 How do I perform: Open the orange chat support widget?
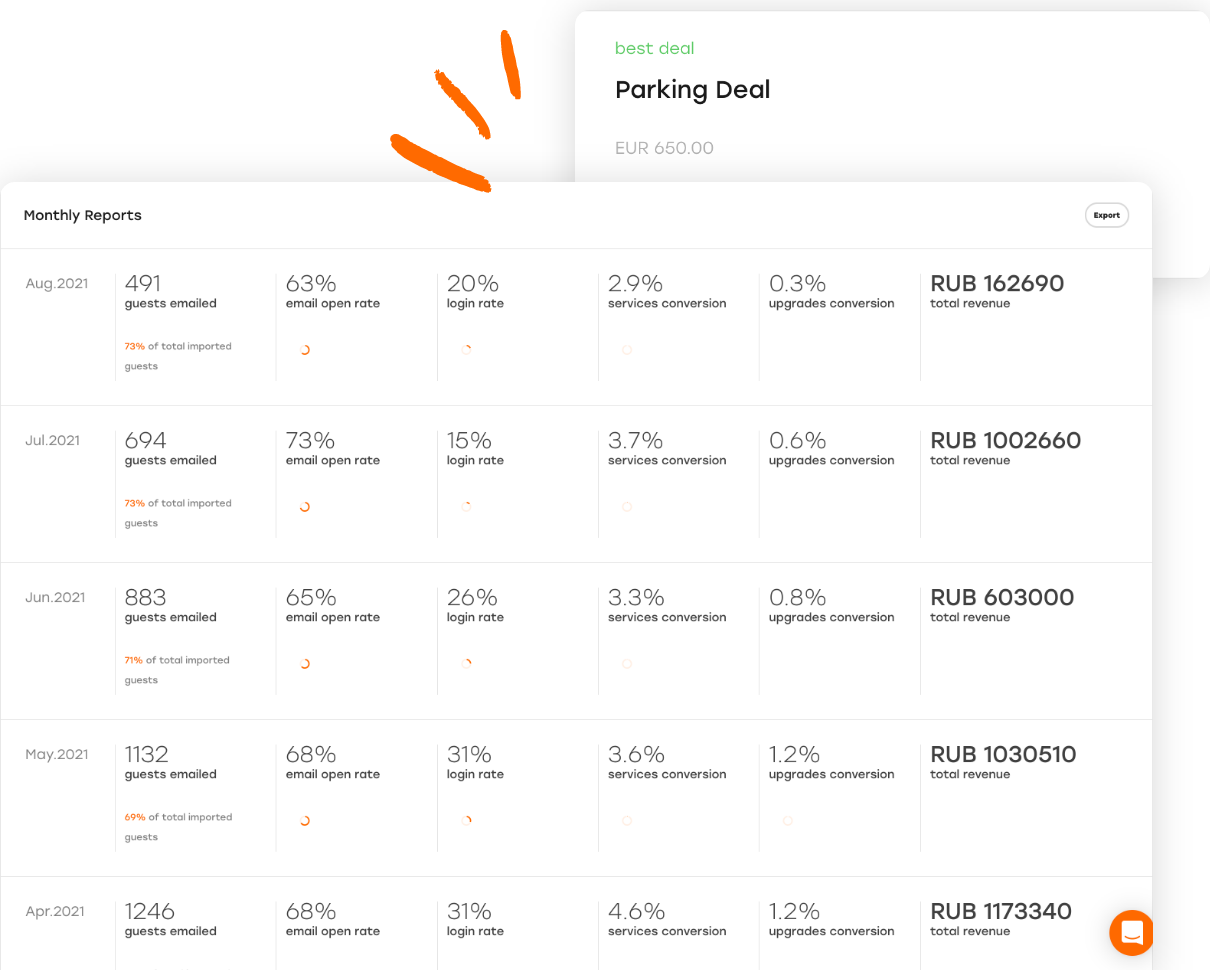(x=1132, y=933)
